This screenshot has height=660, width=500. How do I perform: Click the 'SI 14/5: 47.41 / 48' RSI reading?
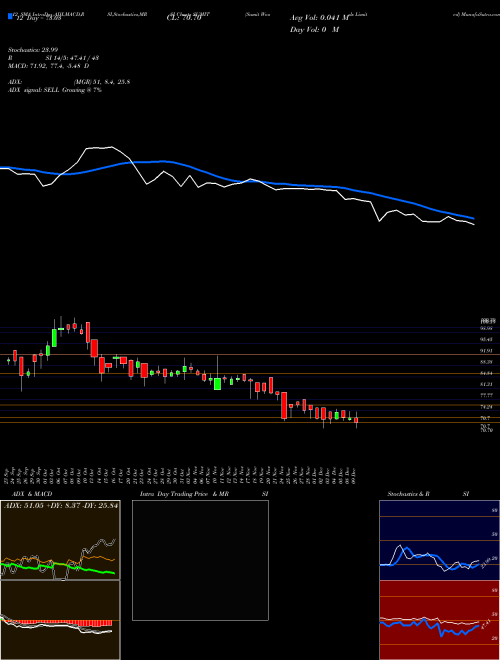(72, 58)
